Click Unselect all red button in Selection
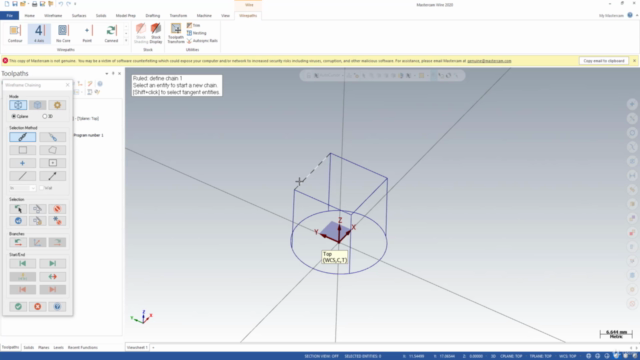The width and height of the screenshot is (640, 360). coord(57,209)
